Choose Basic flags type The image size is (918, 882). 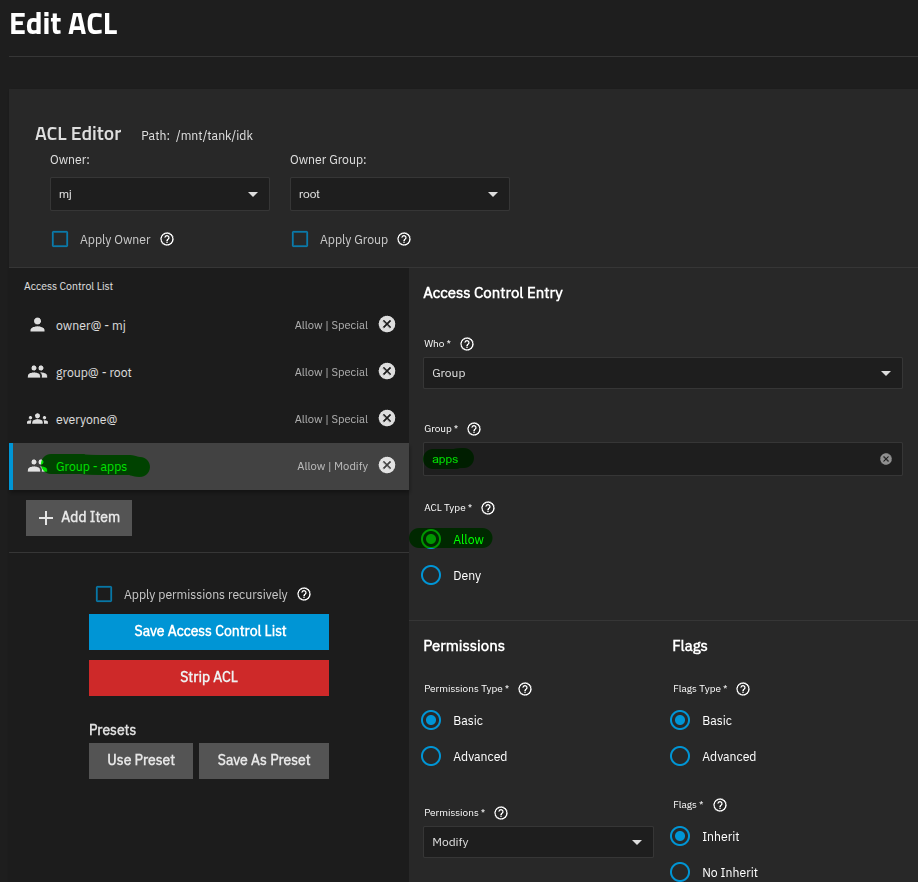pos(680,720)
